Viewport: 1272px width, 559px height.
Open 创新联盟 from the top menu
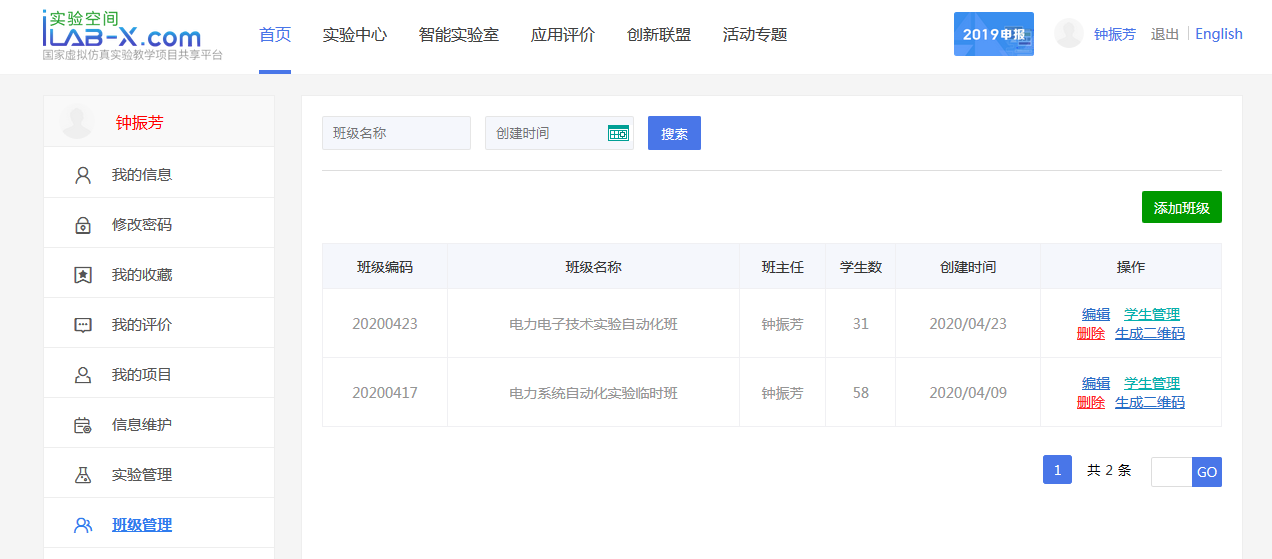[x=658, y=35]
